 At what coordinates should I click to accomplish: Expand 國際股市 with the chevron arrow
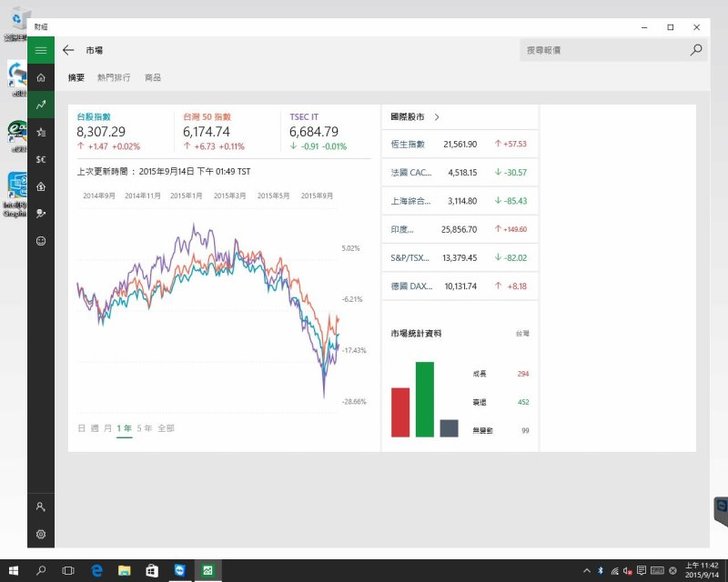pos(437,117)
